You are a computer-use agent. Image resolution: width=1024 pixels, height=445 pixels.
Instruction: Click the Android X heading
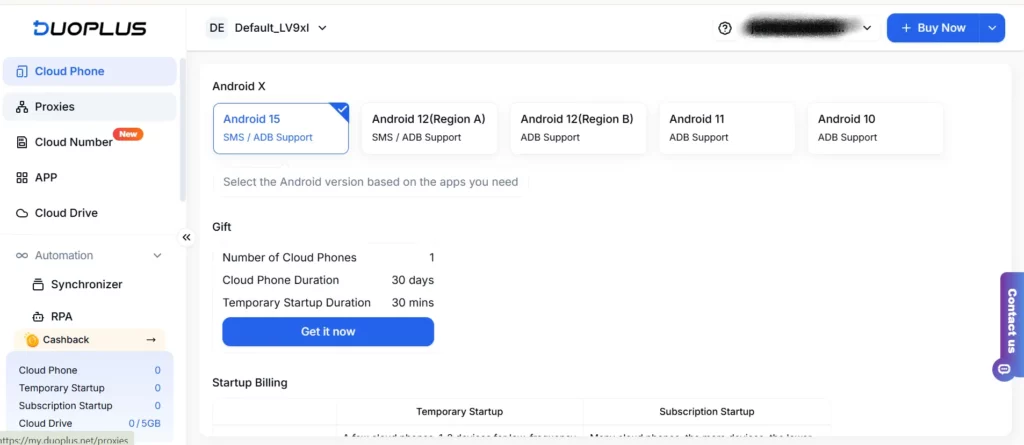(x=239, y=86)
